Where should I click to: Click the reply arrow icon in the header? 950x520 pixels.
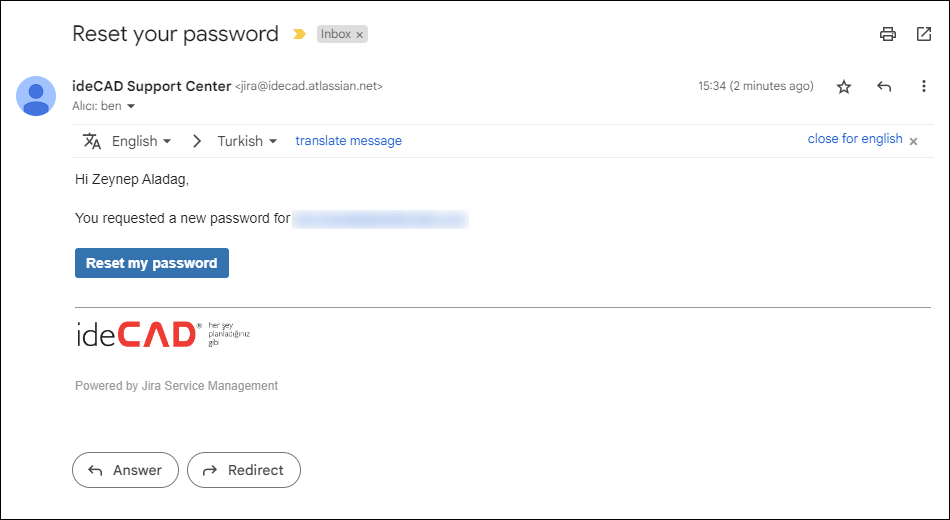883,87
